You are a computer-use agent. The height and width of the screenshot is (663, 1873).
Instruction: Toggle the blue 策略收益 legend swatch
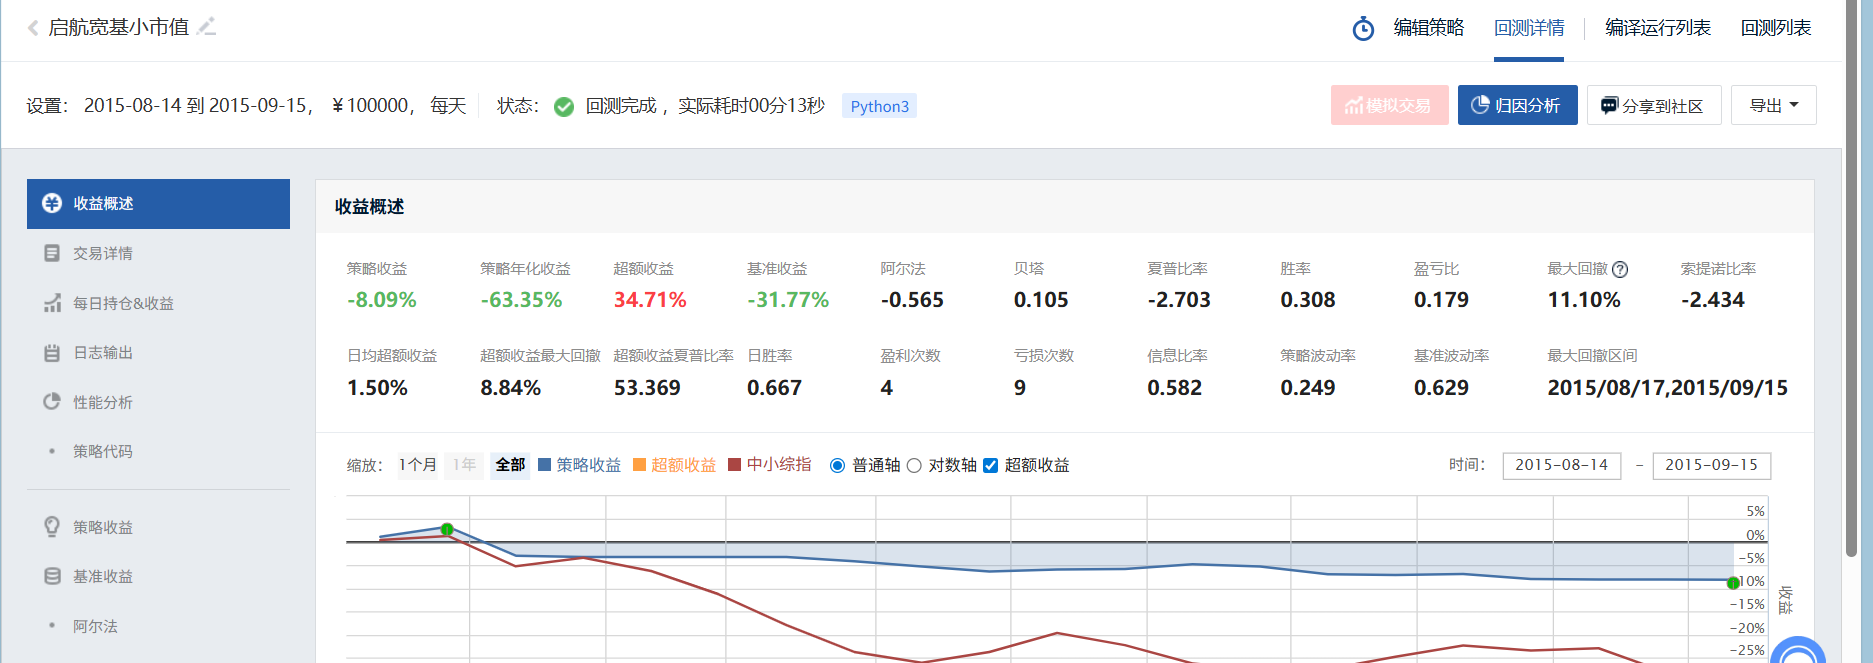(545, 465)
